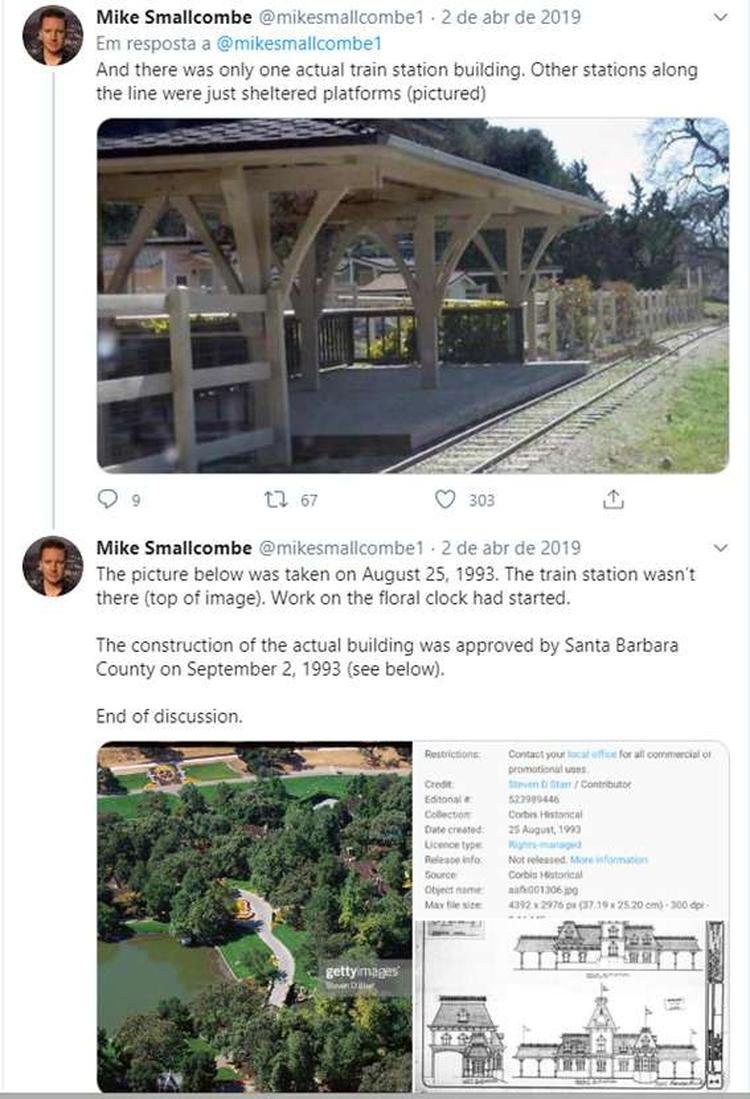Click the reply speech bubble icon

(x=108, y=498)
